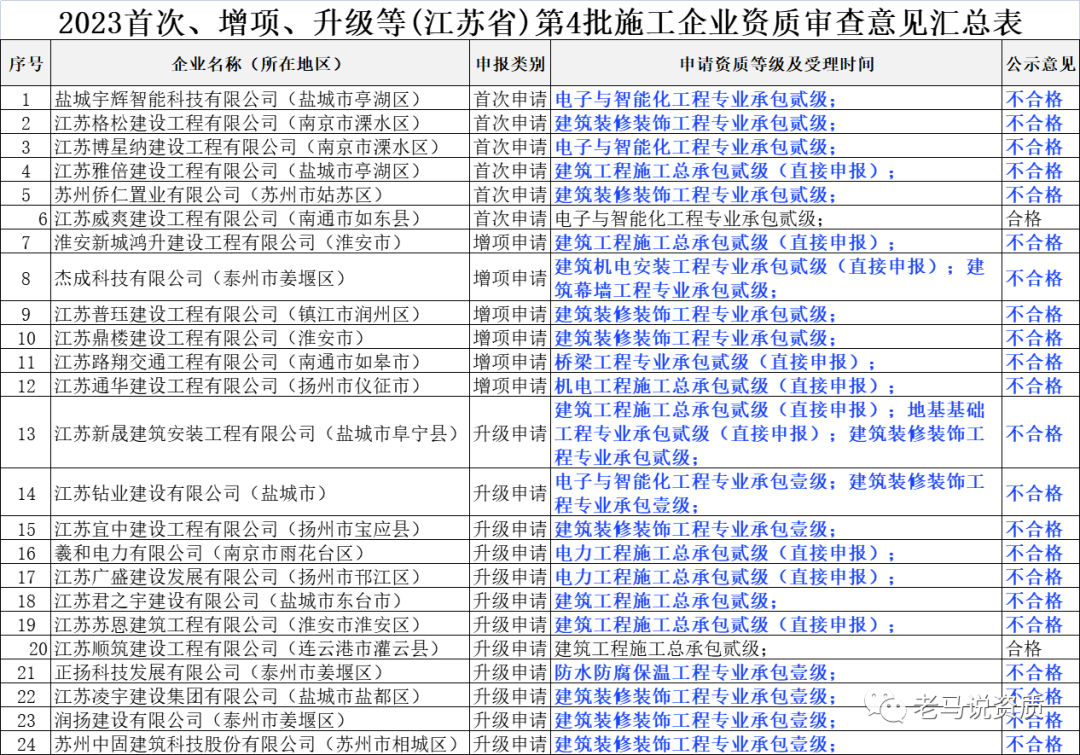The image size is (1080, 755).
Task: Select company cell 江苏新晟建筑安装工程有限公司
Action: [260, 433]
